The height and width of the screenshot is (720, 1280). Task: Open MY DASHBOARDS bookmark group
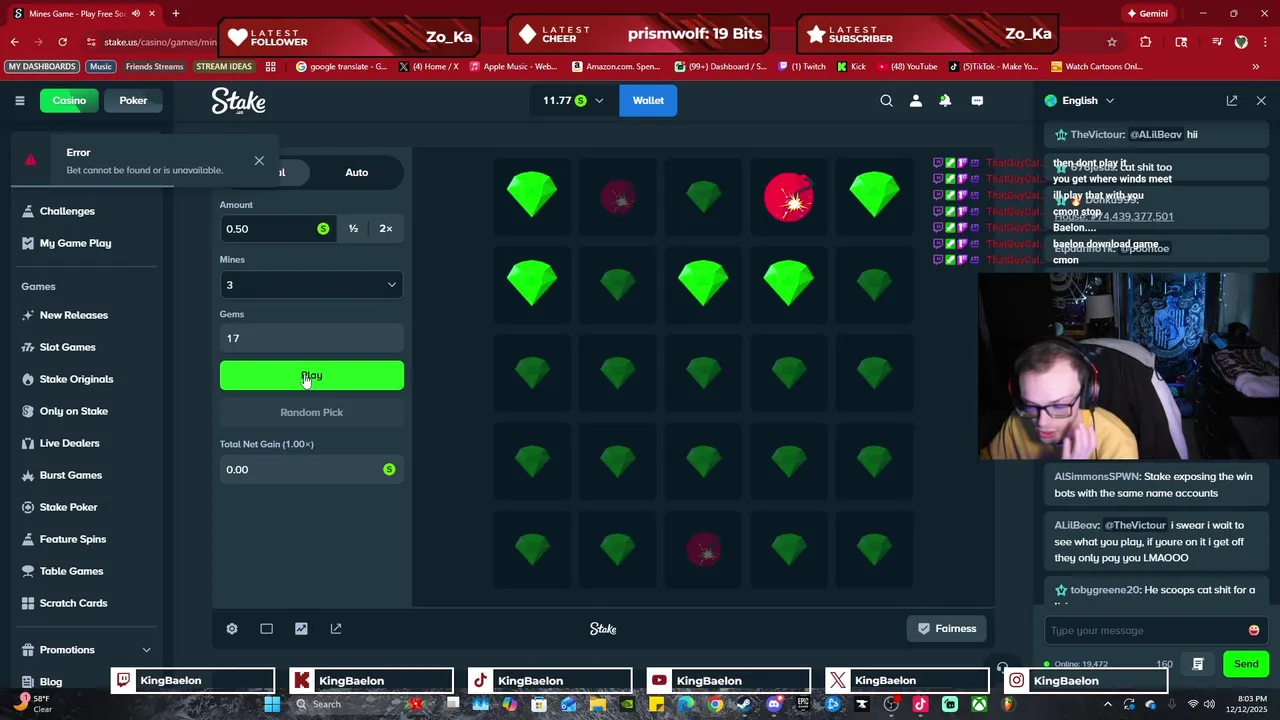coord(42,66)
